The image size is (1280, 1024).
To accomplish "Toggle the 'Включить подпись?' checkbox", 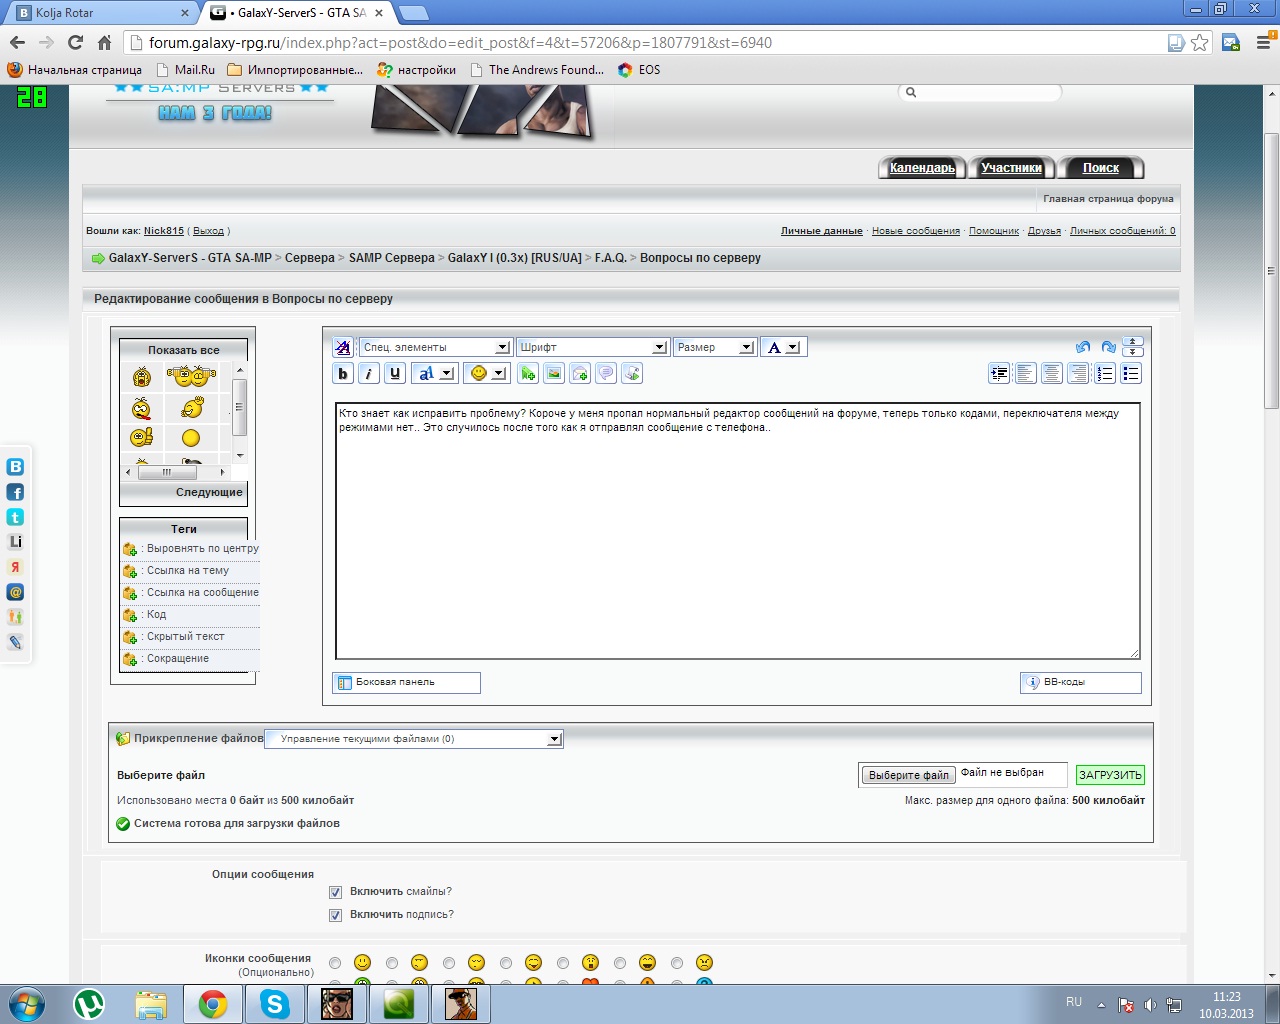I will coord(335,915).
